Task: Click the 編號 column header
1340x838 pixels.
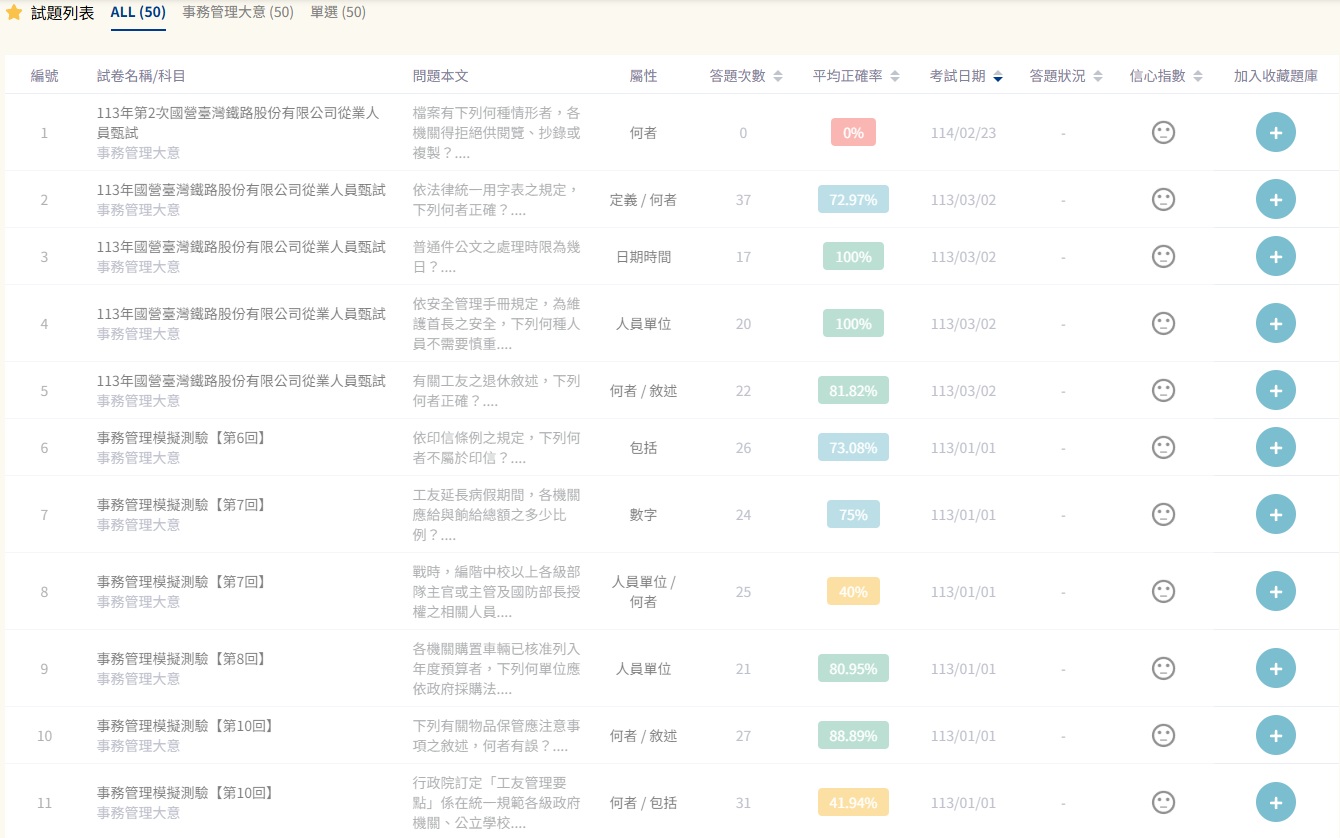Action: [44, 76]
